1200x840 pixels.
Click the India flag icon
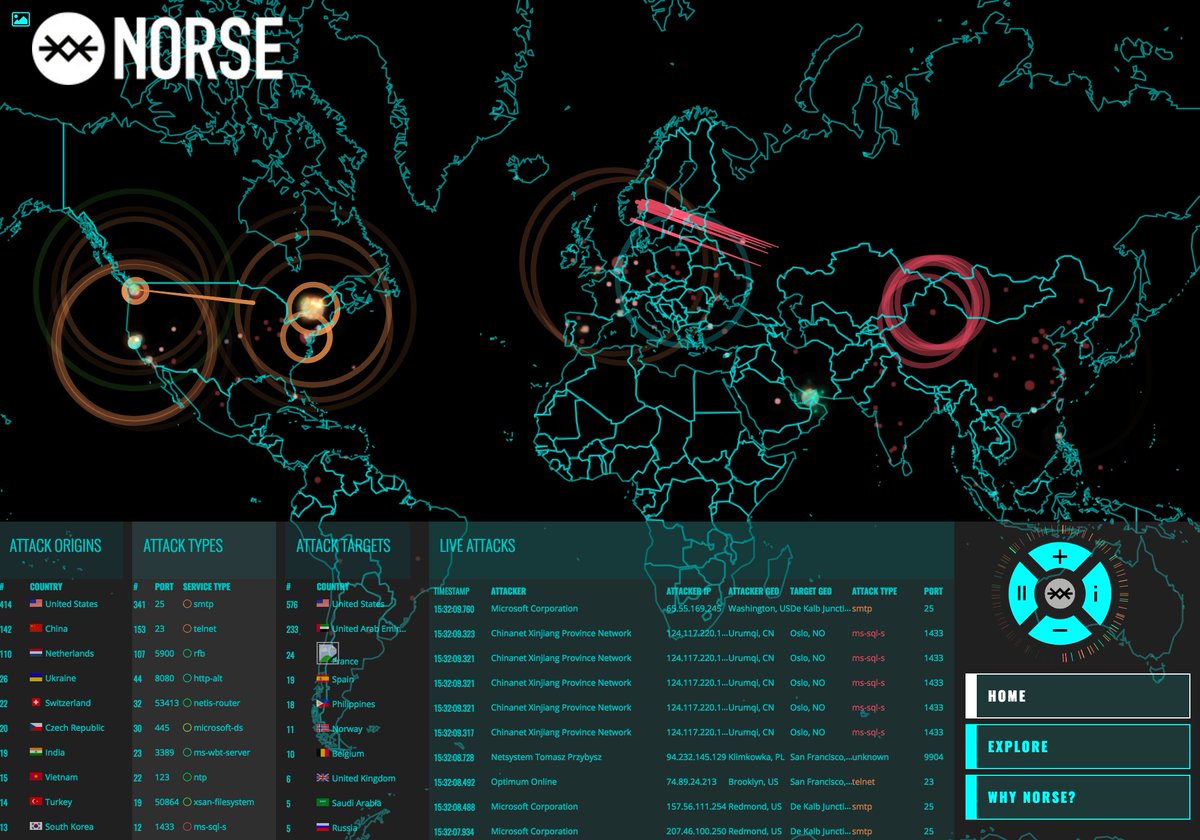36,752
